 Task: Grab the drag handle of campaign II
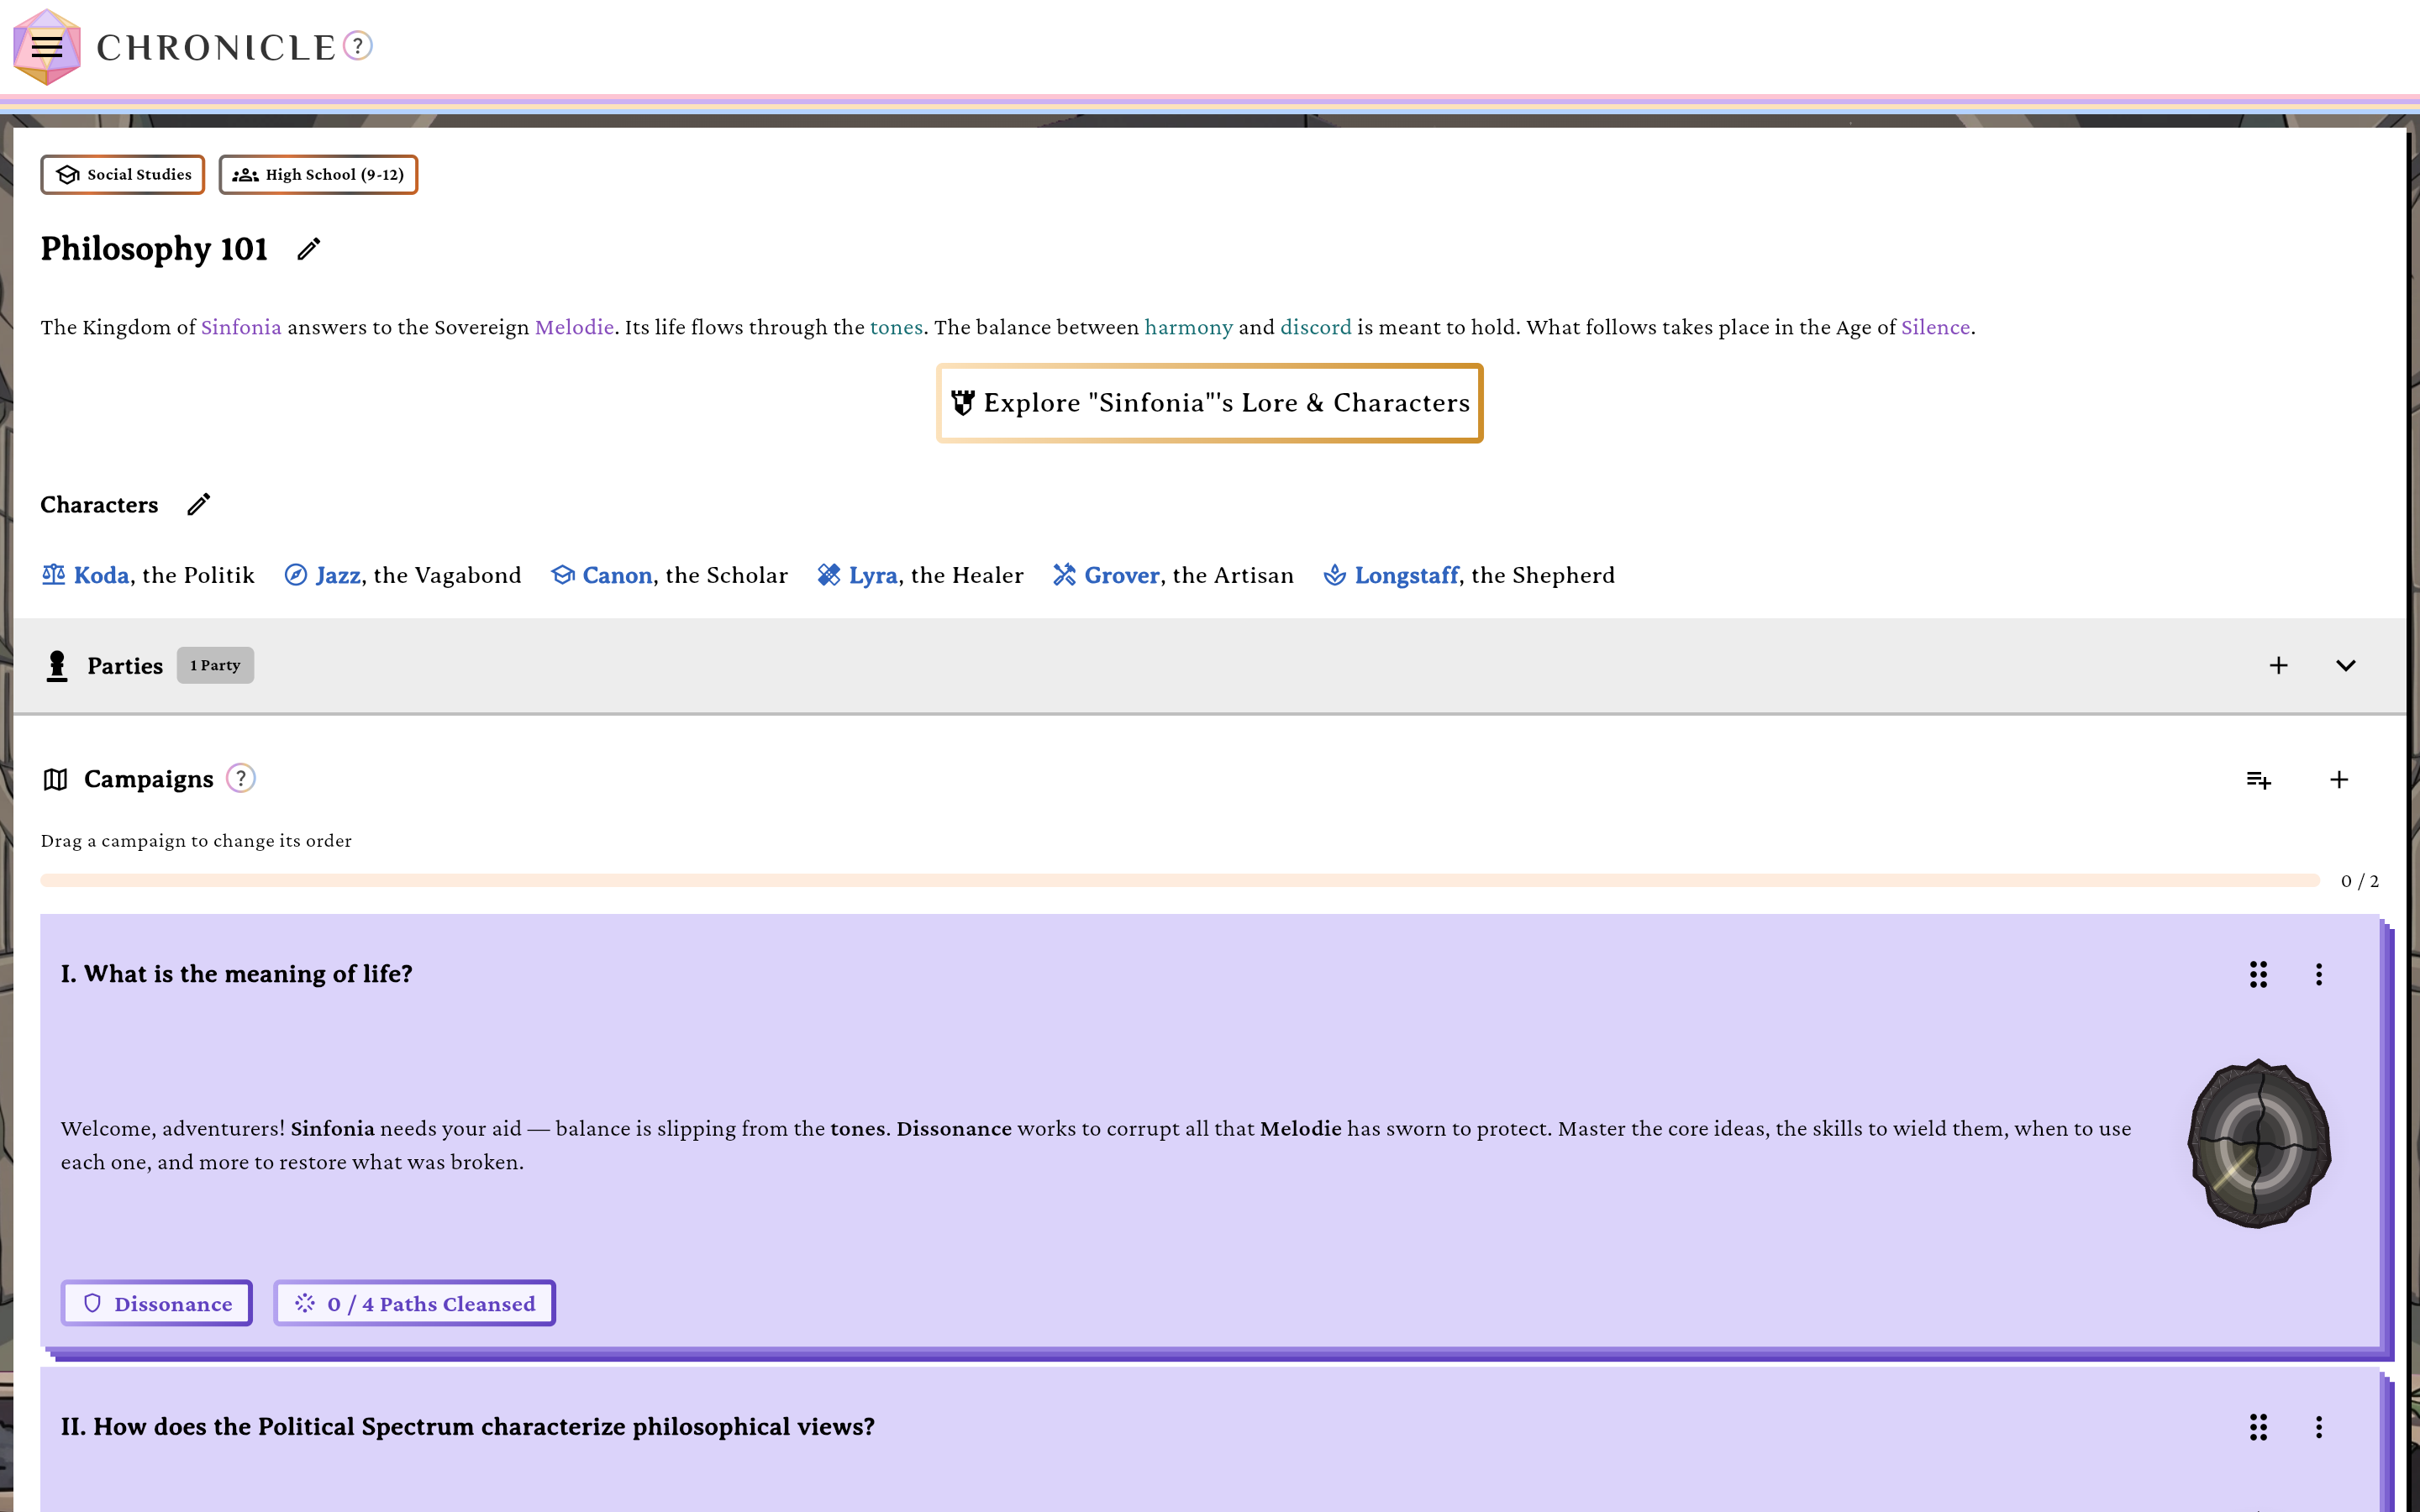[2258, 1427]
